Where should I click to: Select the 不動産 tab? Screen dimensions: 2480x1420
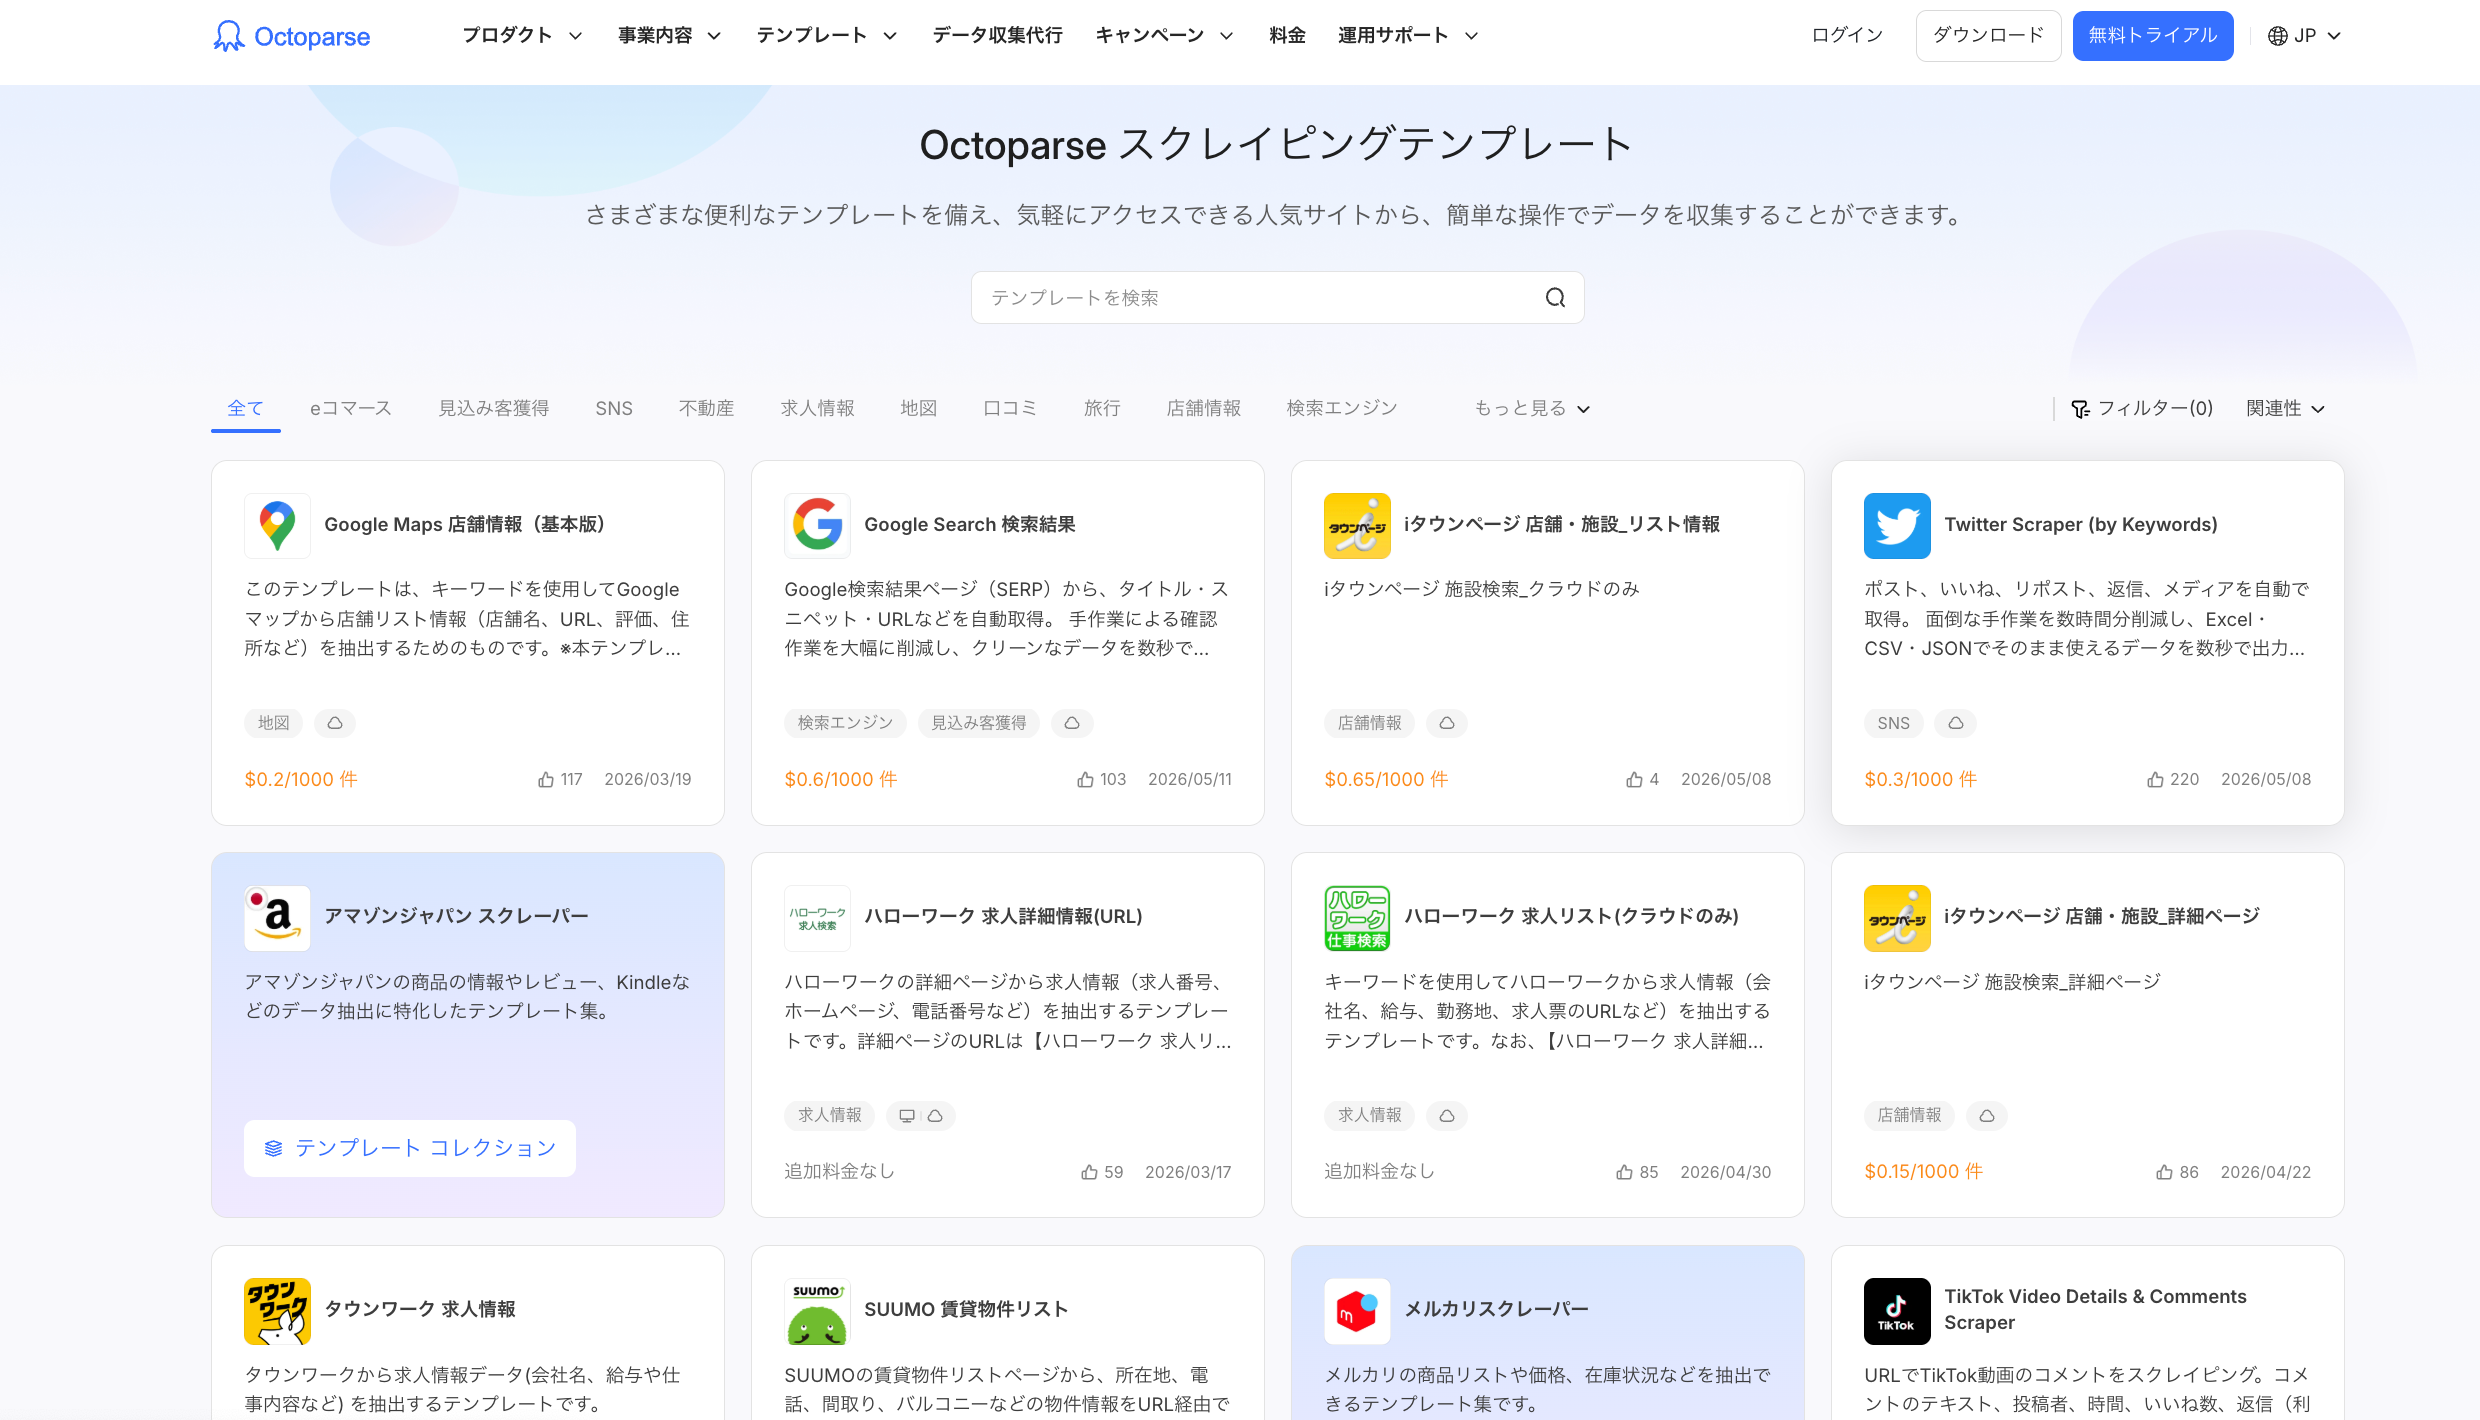coord(706,408)
